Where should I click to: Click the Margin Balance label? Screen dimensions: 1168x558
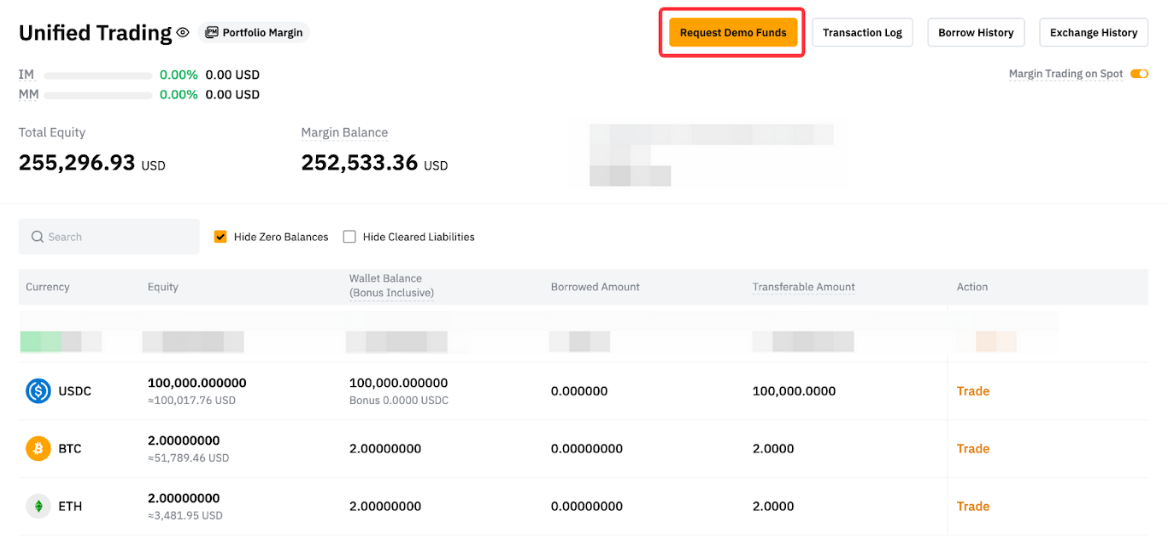pos(344,132)
